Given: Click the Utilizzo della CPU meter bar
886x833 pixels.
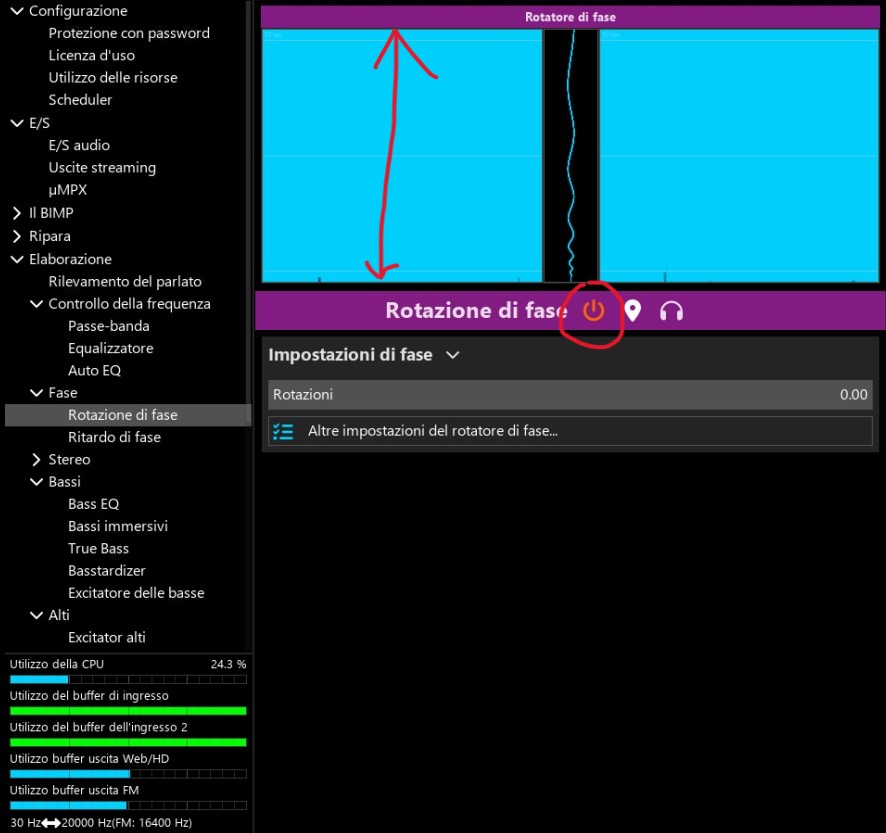Looking at the screenshot, I should pos(128,679).
